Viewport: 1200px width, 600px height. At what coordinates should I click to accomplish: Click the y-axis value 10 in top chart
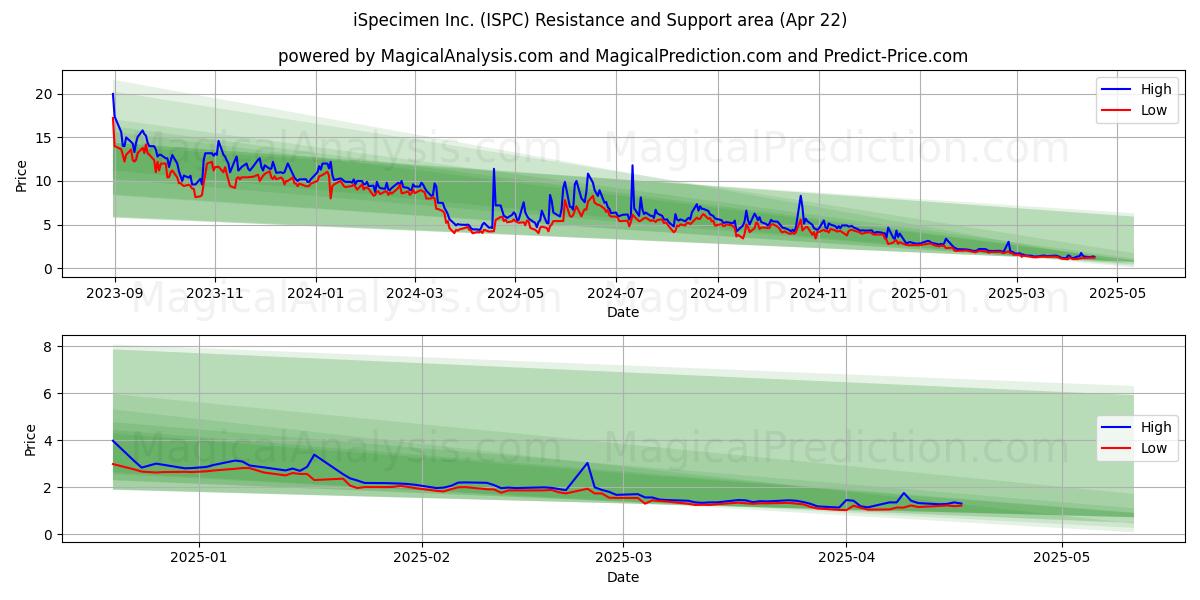pos(44,182)
